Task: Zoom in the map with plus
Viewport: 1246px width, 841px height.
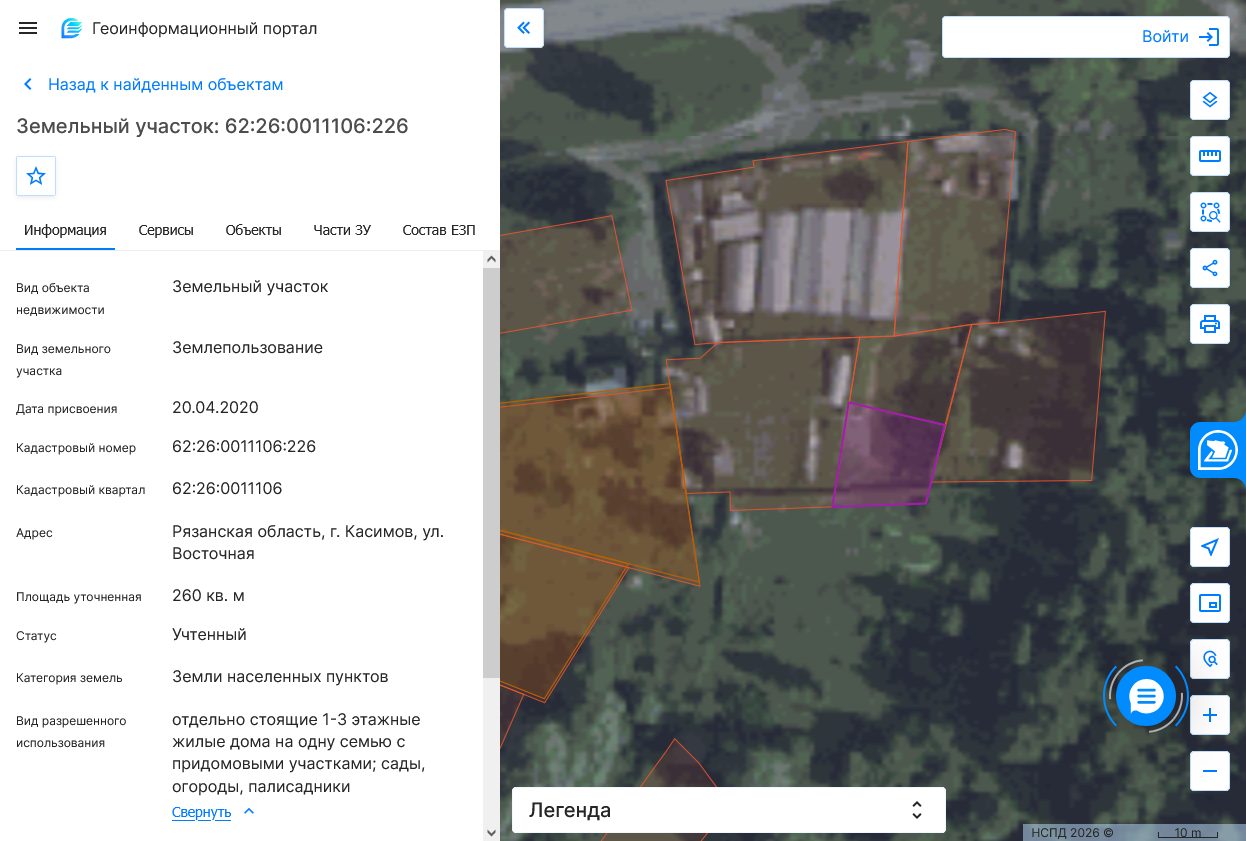Action: click(x=1210, y=715)
